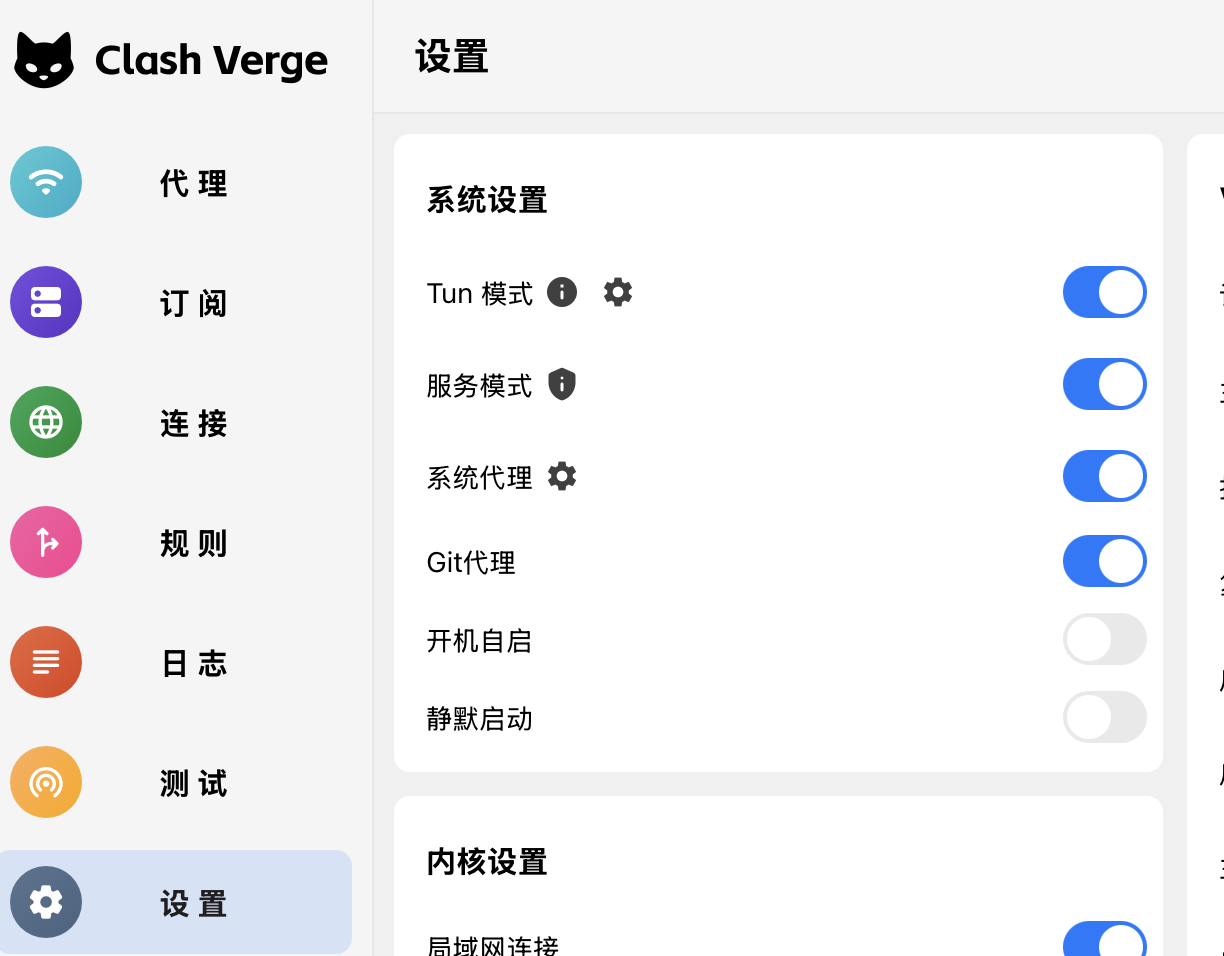Click the Tun 模式 info icon
The image size is (1224, 956).
pos(562,293)
